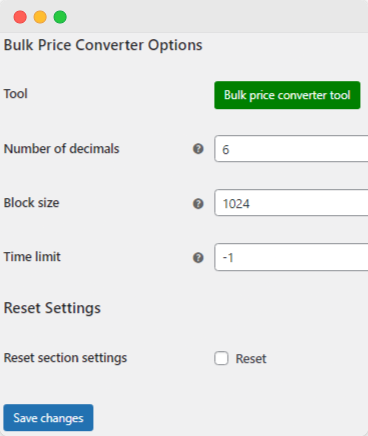The image size is (368, 436).
Task: Focus the Number of decimals field
Action: click(x=291, y=149)
